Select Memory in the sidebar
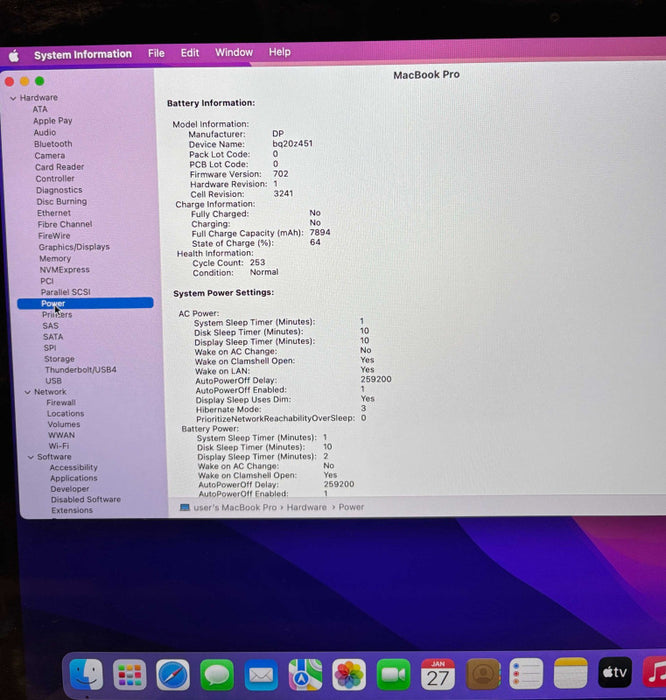 click(x=55, y=259)
